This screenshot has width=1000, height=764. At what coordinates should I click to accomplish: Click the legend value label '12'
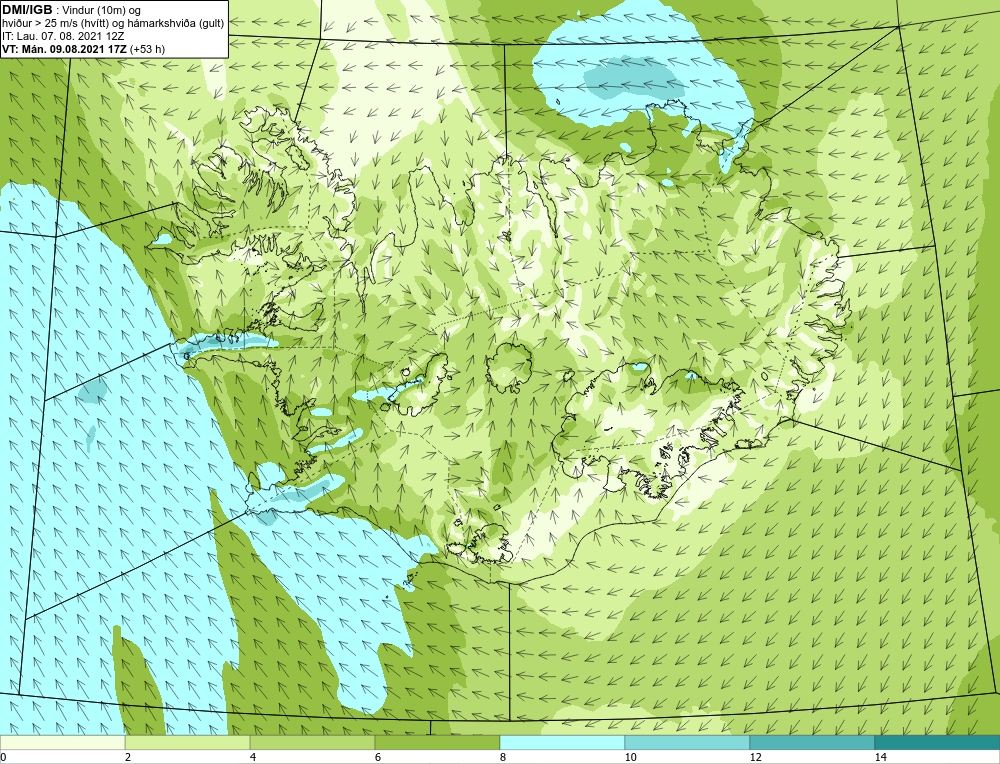756,757
